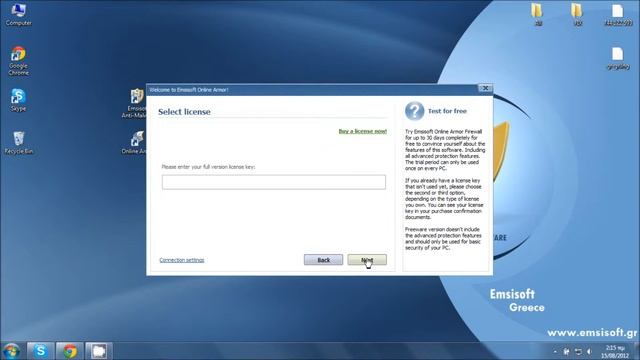Screen dimensions: 640x360
Task: Focus the full version license key field
Action: 273,182
